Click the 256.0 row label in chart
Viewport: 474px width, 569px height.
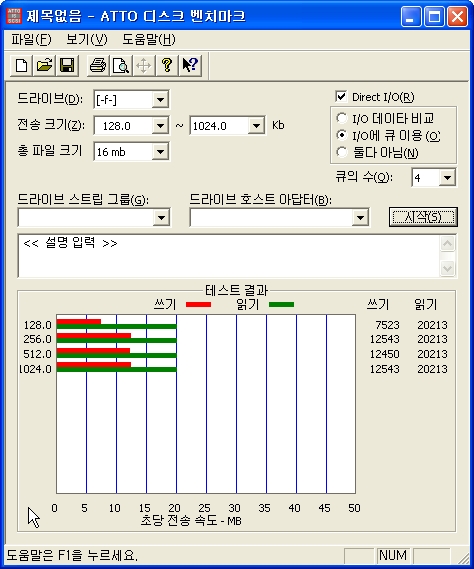click(37, 339)
